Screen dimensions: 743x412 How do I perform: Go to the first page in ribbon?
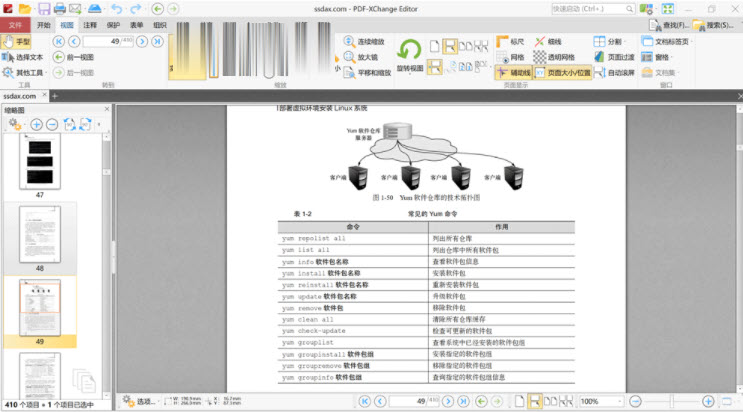pyautogui.click(x=58, y=41)
